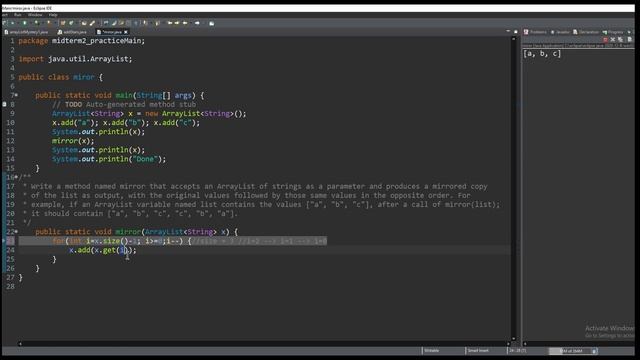This screenshot has height=360, width=640.
Task: Click the public class mirror declaration
Action: [60, 77]
